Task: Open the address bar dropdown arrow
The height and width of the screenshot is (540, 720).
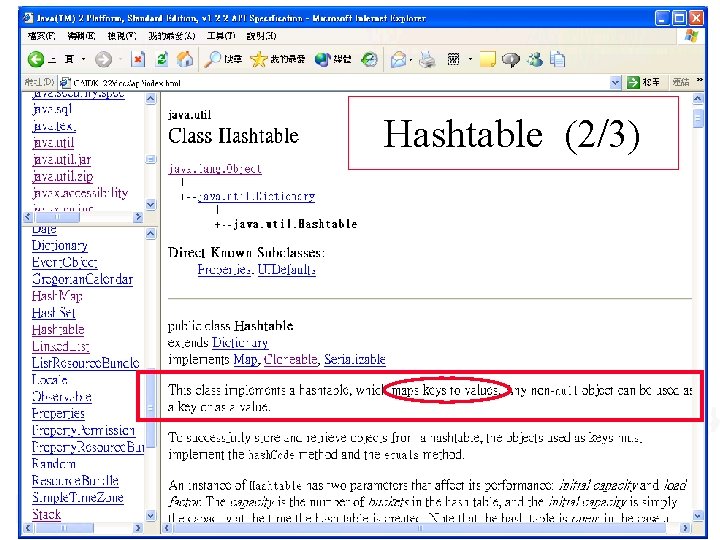Action: (615, 83)
